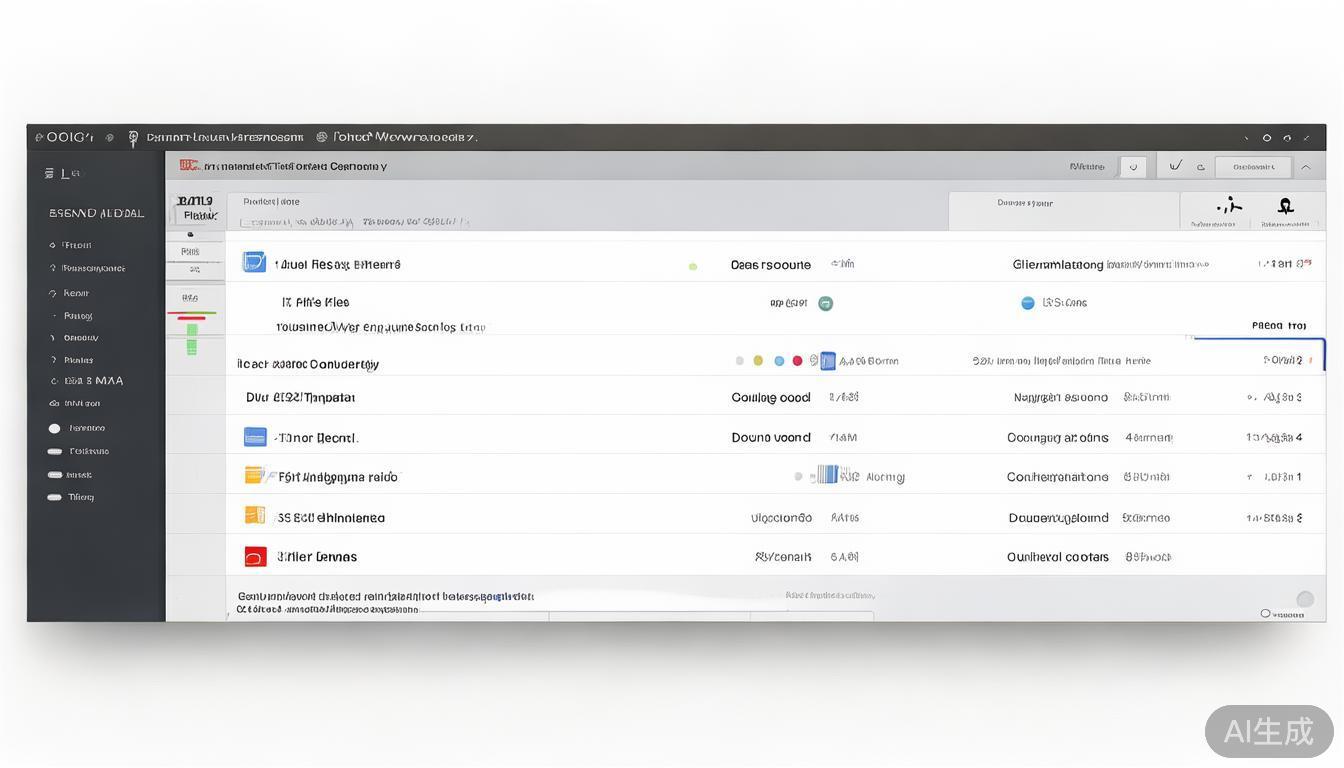Collapse the panel with the top-right up chevron
The width and height of the screenshot is (1344, 768).
pyautogui.click(x=1306, y=167)
